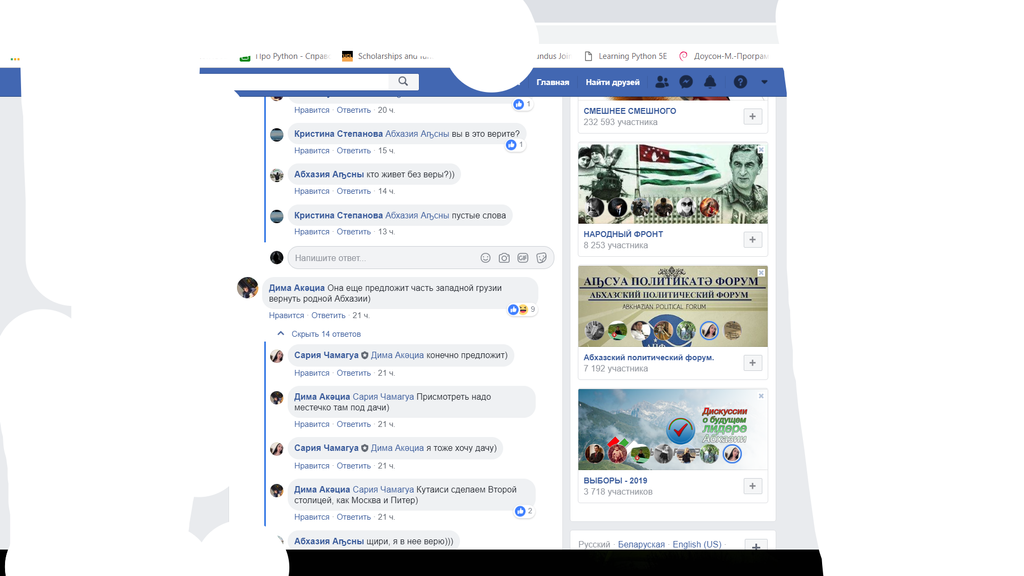The height and width of the screenshot is (576, 1024).
Task: Open the notifications bell icon
Action: 711,81
